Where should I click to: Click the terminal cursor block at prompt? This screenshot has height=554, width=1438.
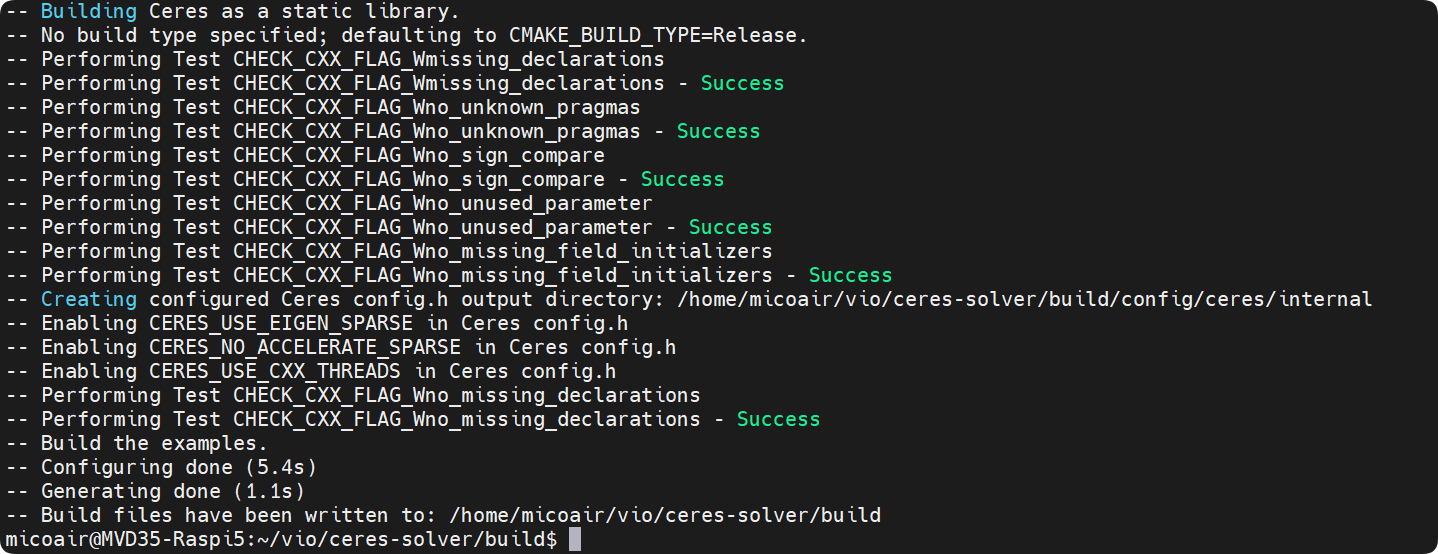[x=574, y=540]
